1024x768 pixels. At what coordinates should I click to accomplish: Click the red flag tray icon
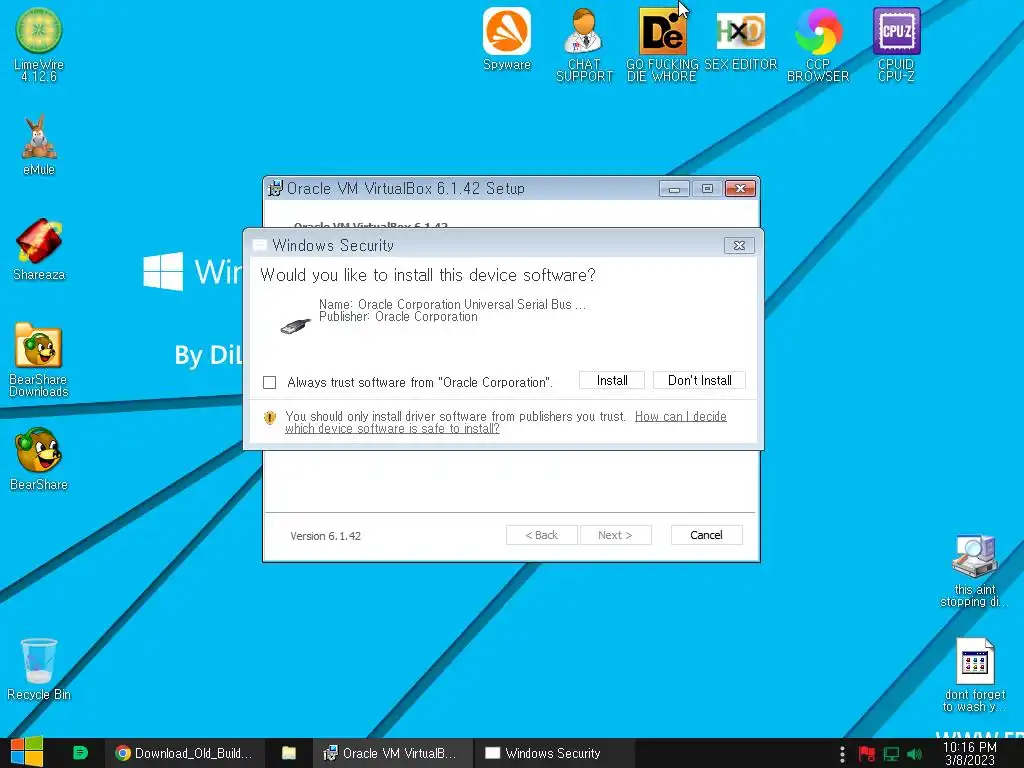pos(867,754)
